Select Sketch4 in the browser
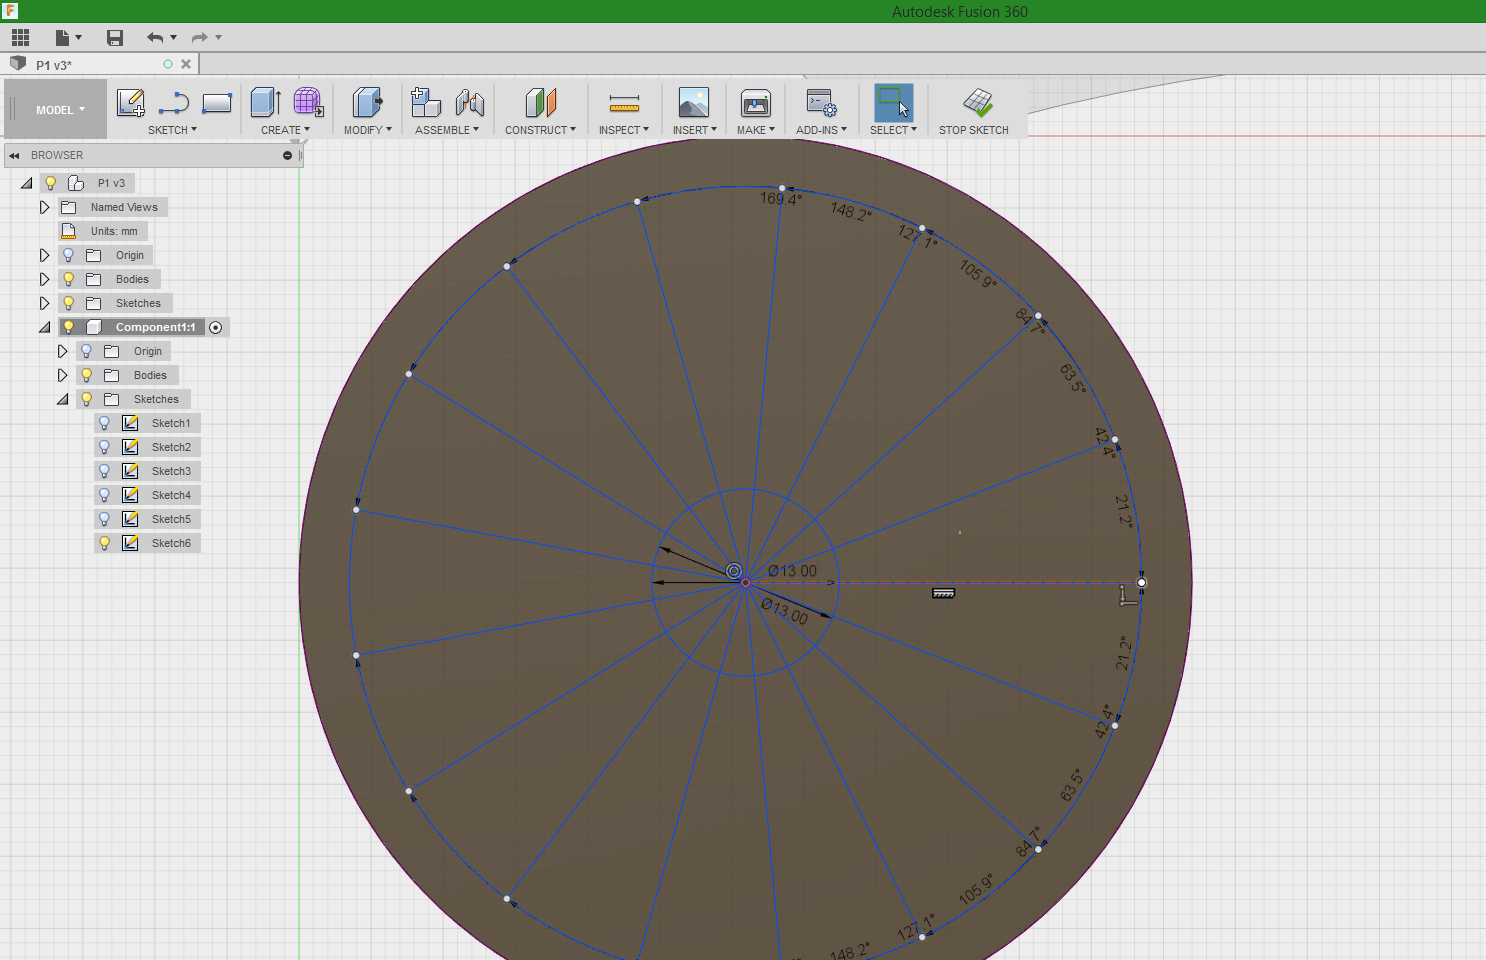 point(171,495)
